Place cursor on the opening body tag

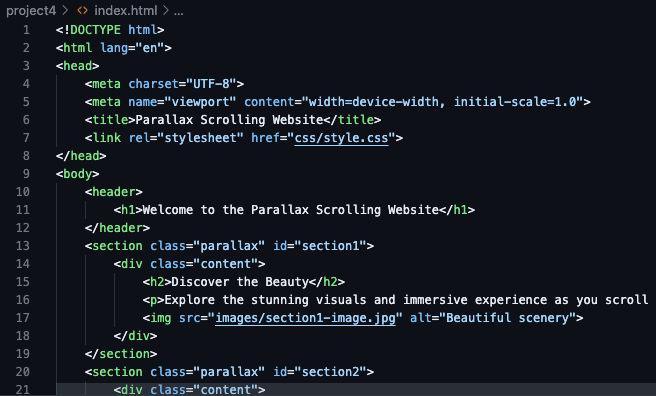coord(77,174)
